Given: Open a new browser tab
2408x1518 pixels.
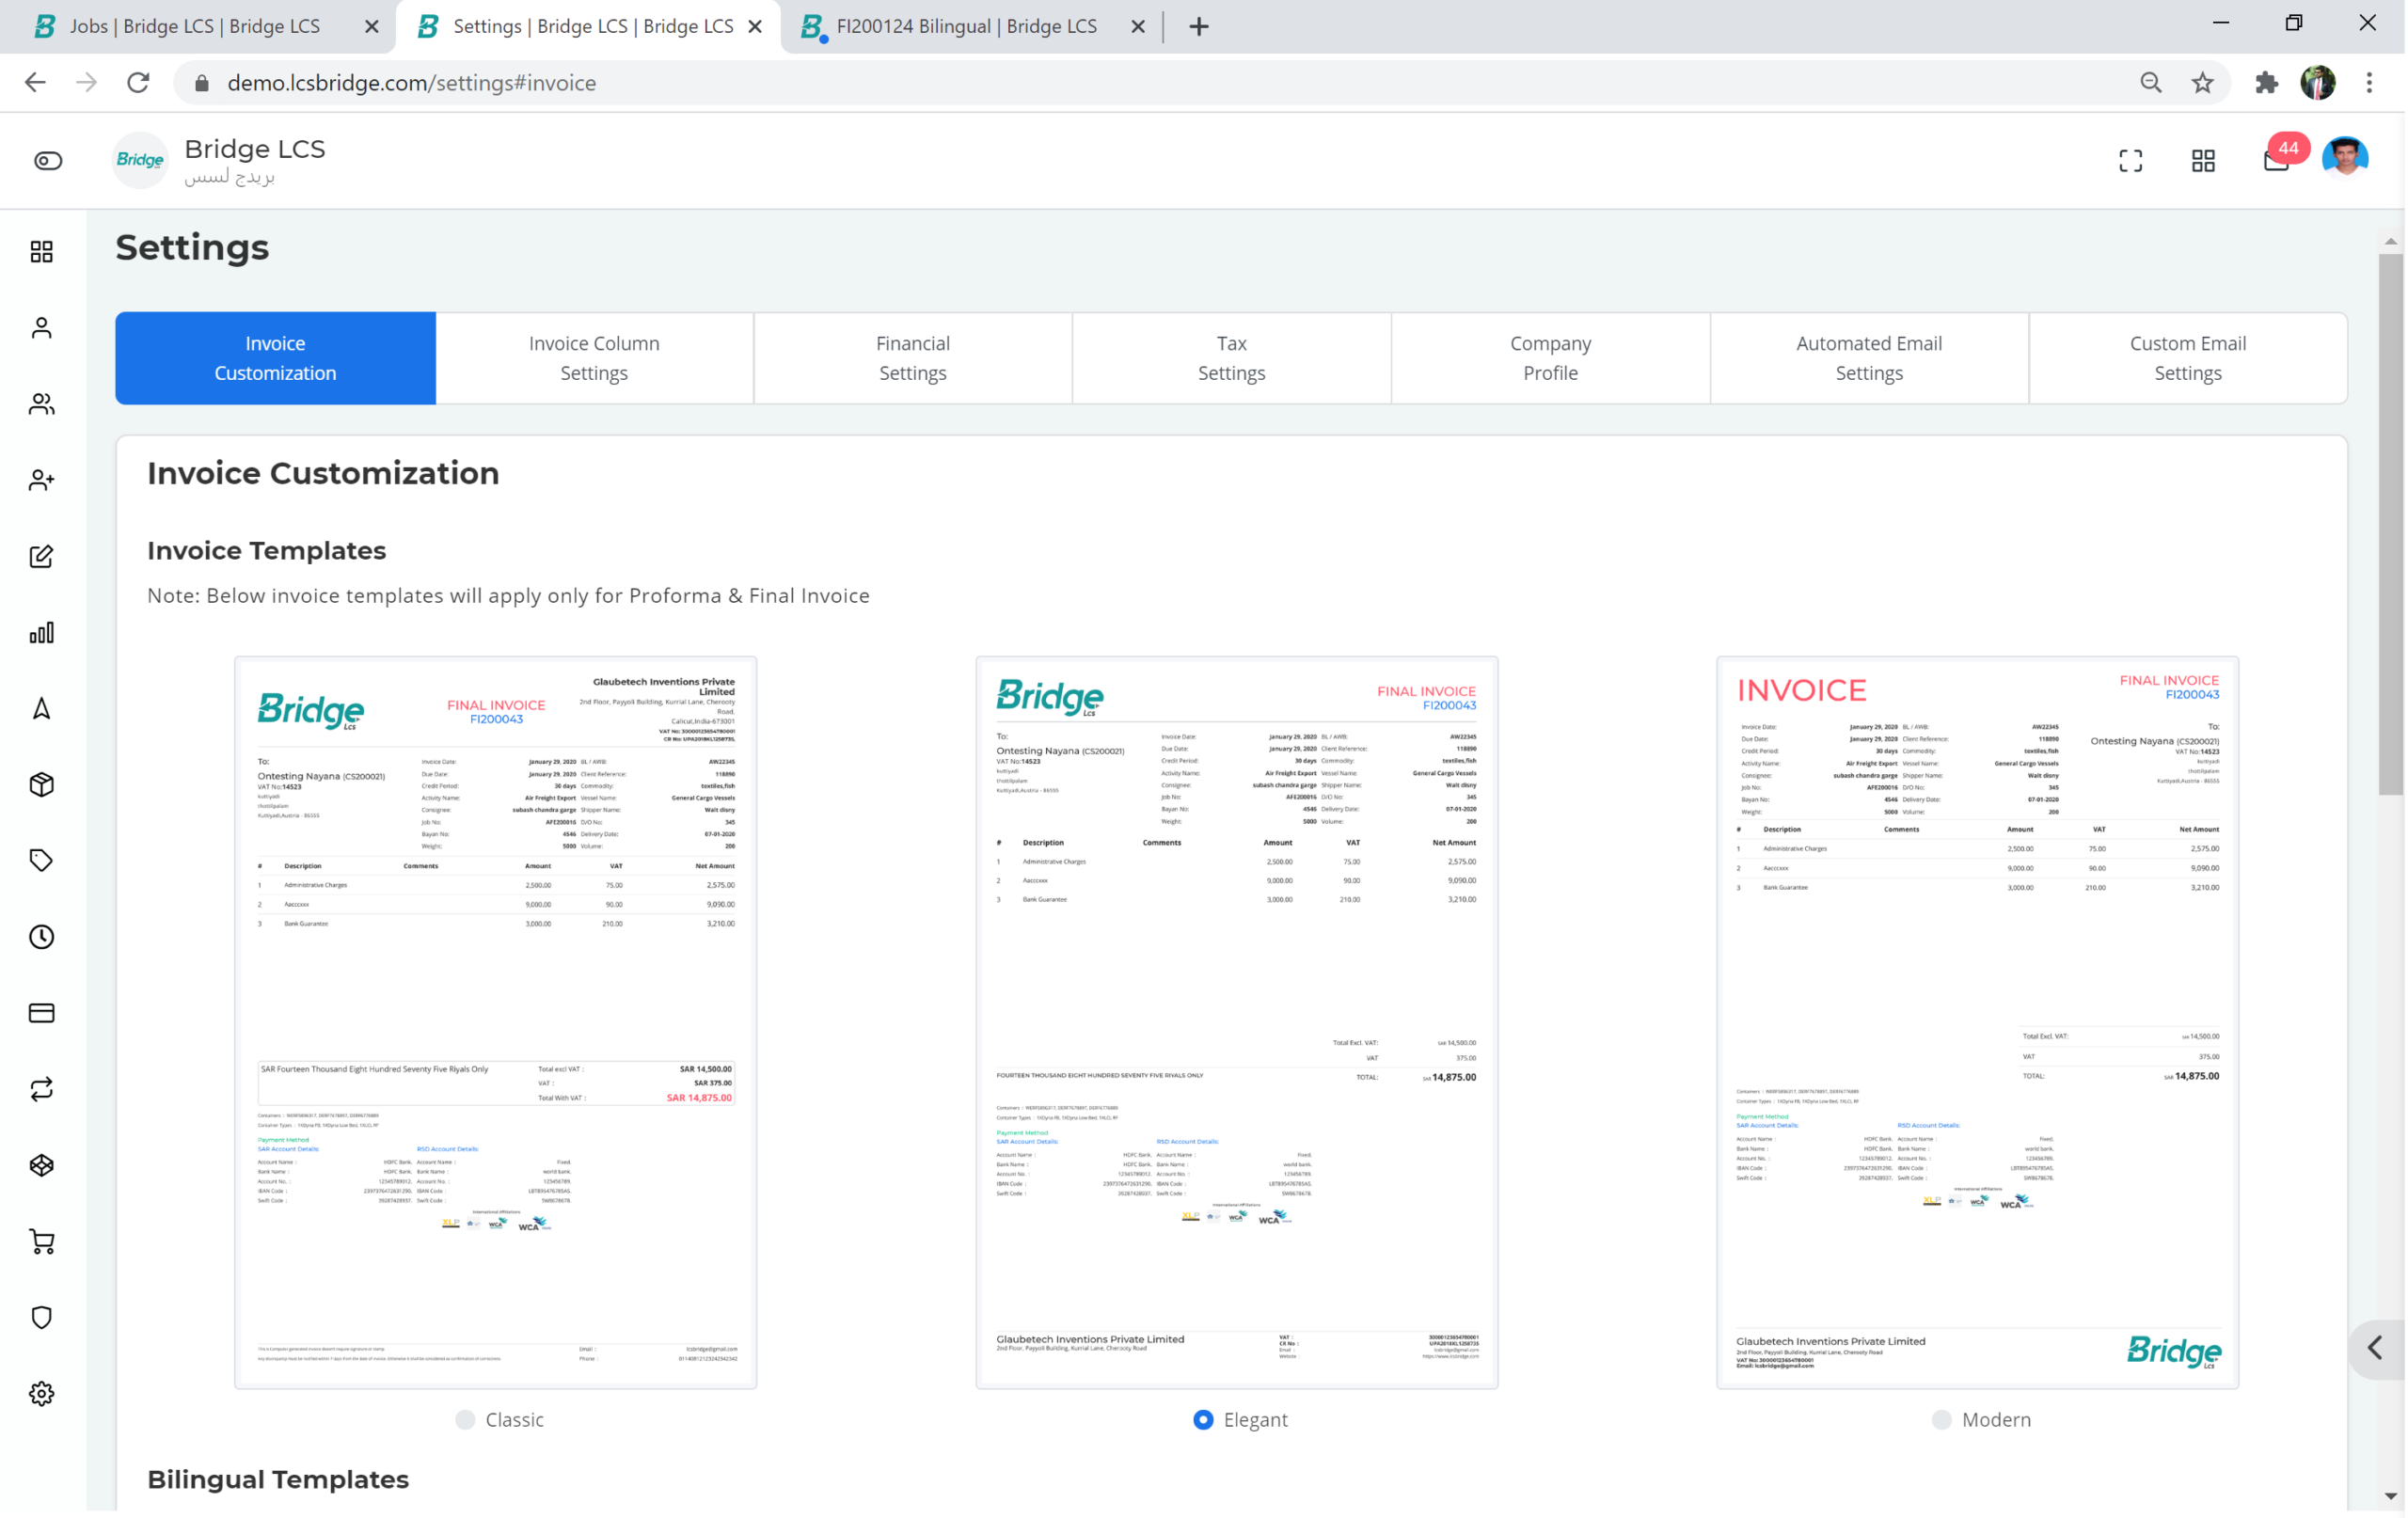Looking at the screenshot, I should (x=1199, y=27).
